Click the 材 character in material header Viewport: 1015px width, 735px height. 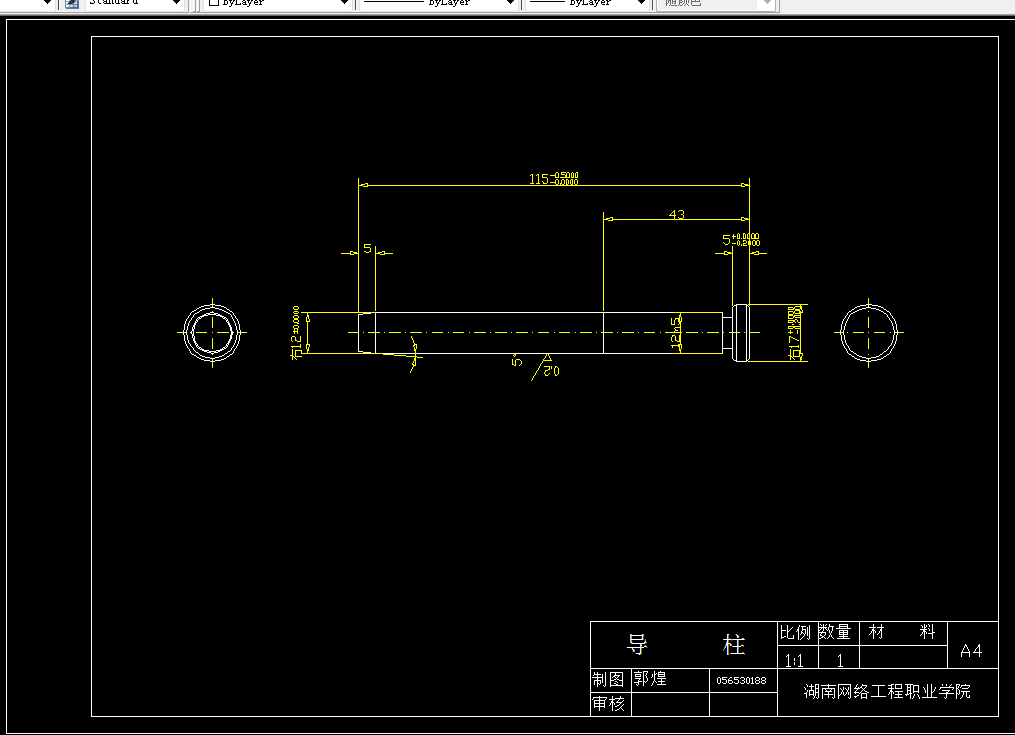876,632
